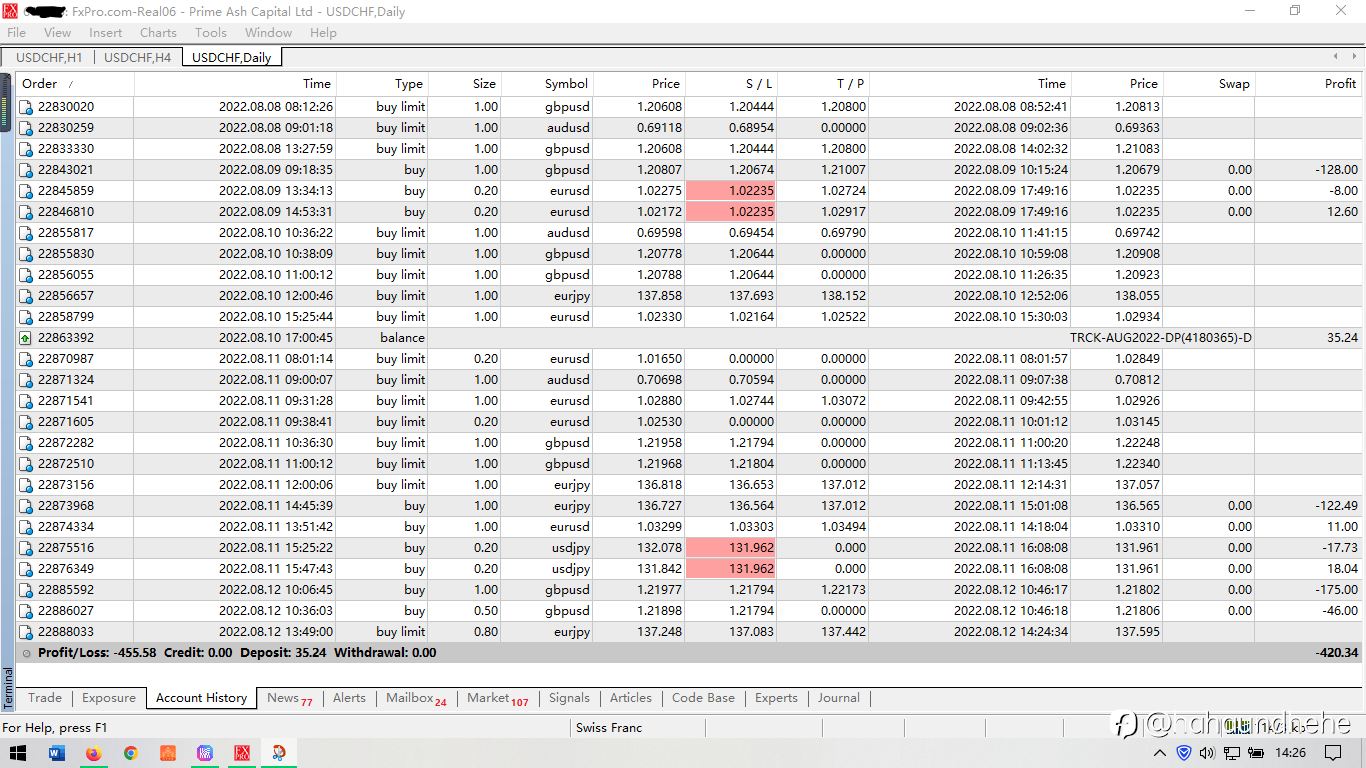Click the order icon for 22888033
The width and height of the screenshot is (1366, 768).
[x=26, y=632]
